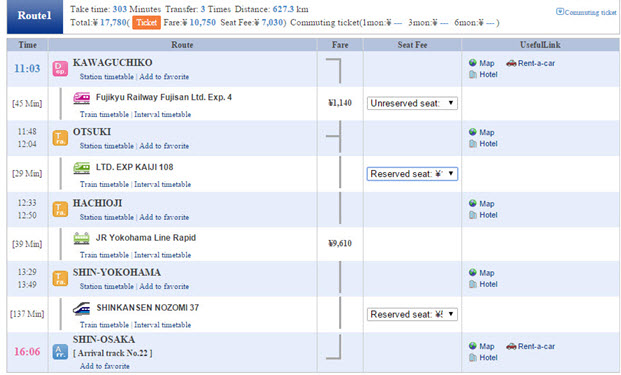Open Interval timetable for LTD. EXP KAIJI 108
Image resolution: width=621 pixels, height=375 pixels.
pos(162,185)
